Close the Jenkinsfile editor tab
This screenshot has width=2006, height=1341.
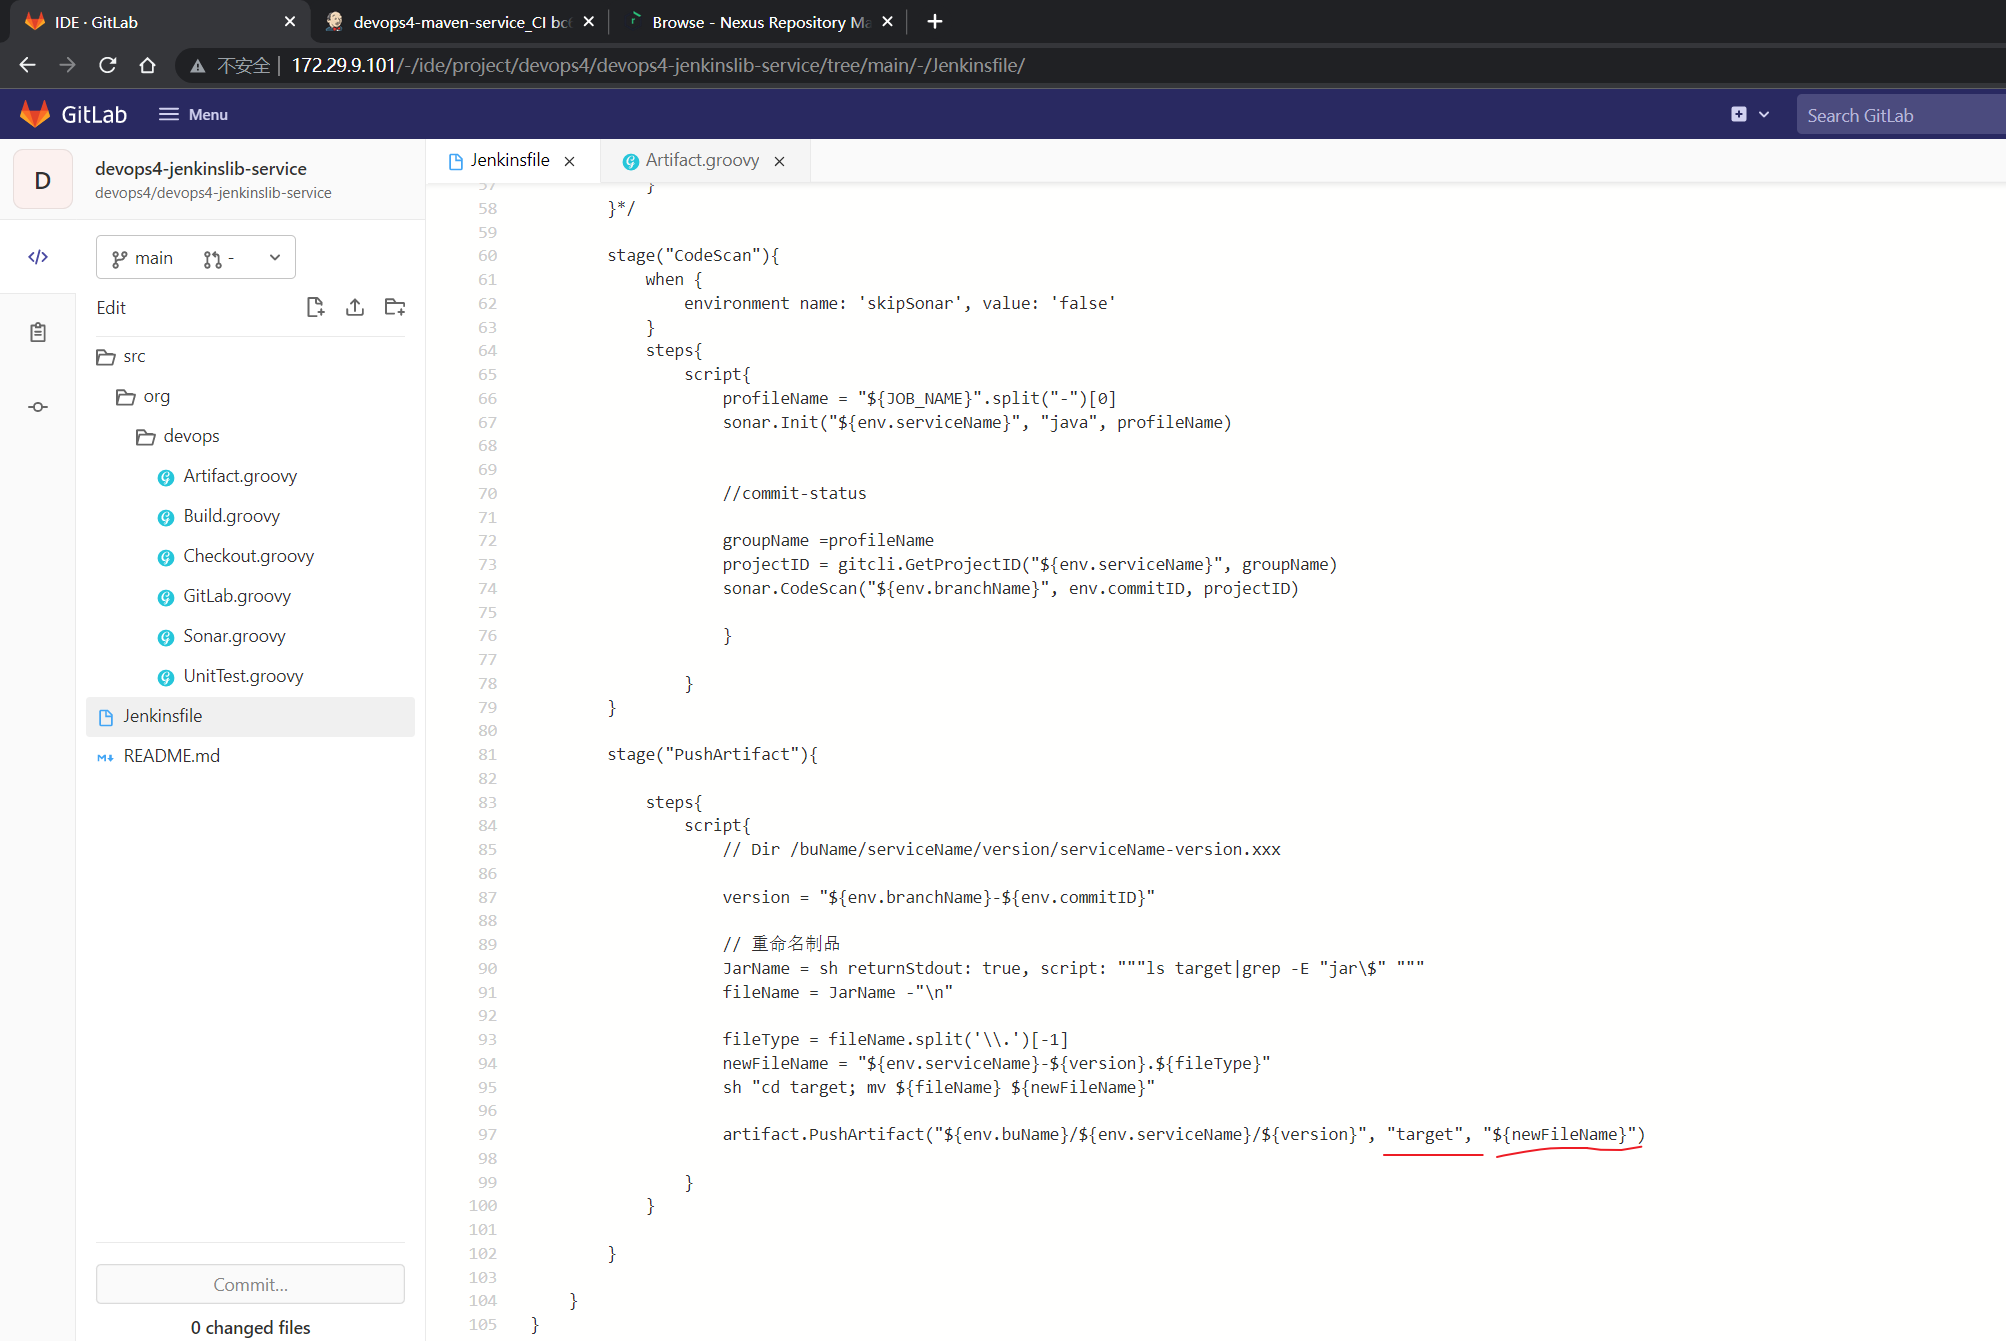pyautogui.click(x=570, y=161)
